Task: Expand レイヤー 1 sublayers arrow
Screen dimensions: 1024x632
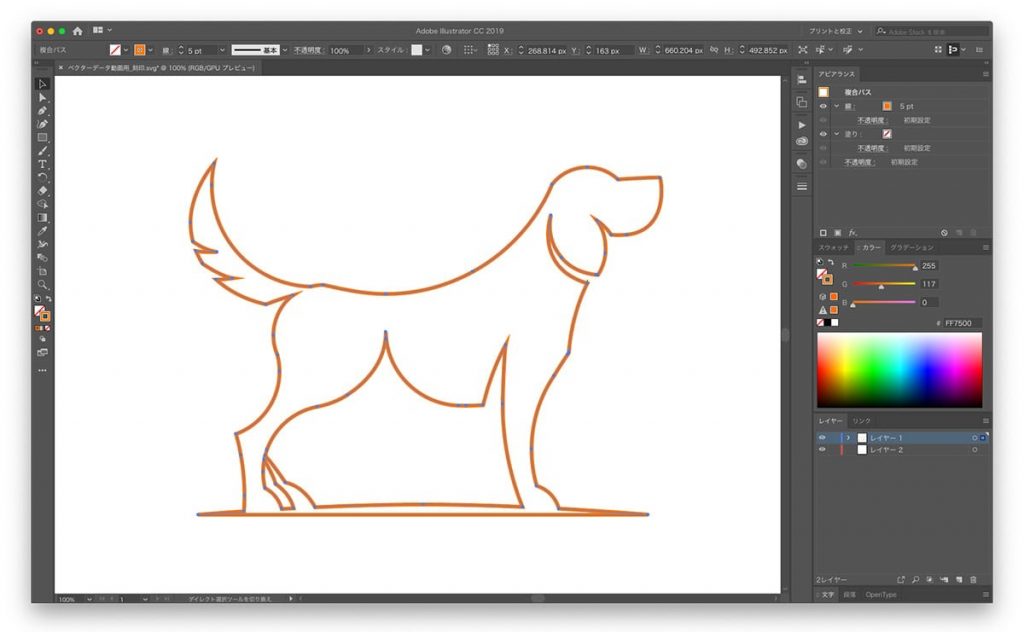Action: (849, 438)
